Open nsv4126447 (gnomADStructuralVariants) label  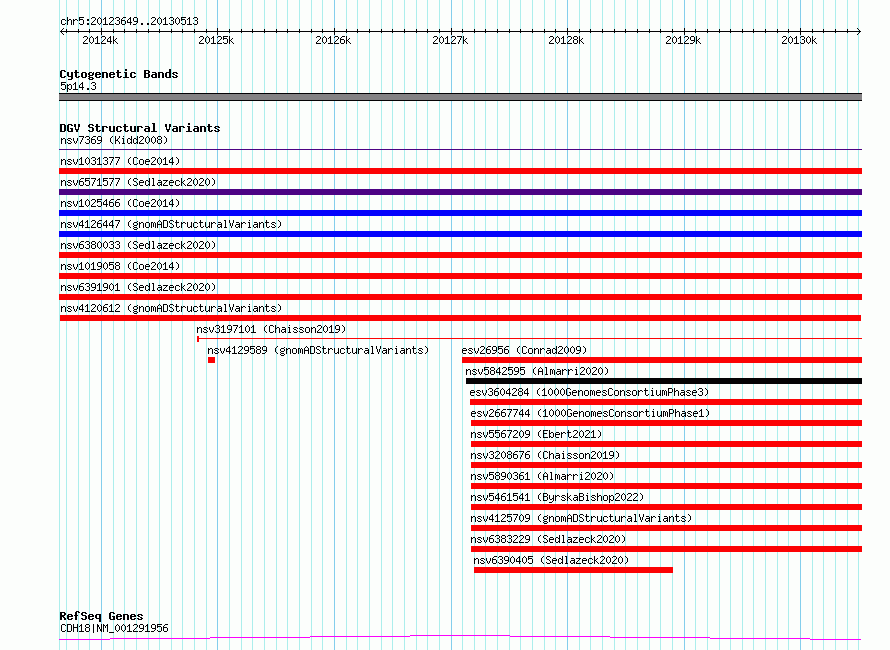(x=171, y=224)
